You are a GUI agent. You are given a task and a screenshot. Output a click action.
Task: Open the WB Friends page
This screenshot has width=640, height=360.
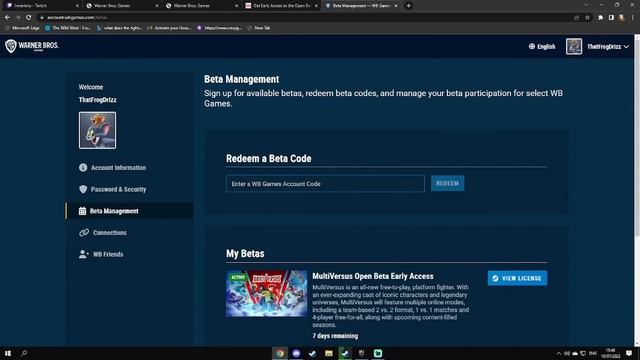coord(101,254)
